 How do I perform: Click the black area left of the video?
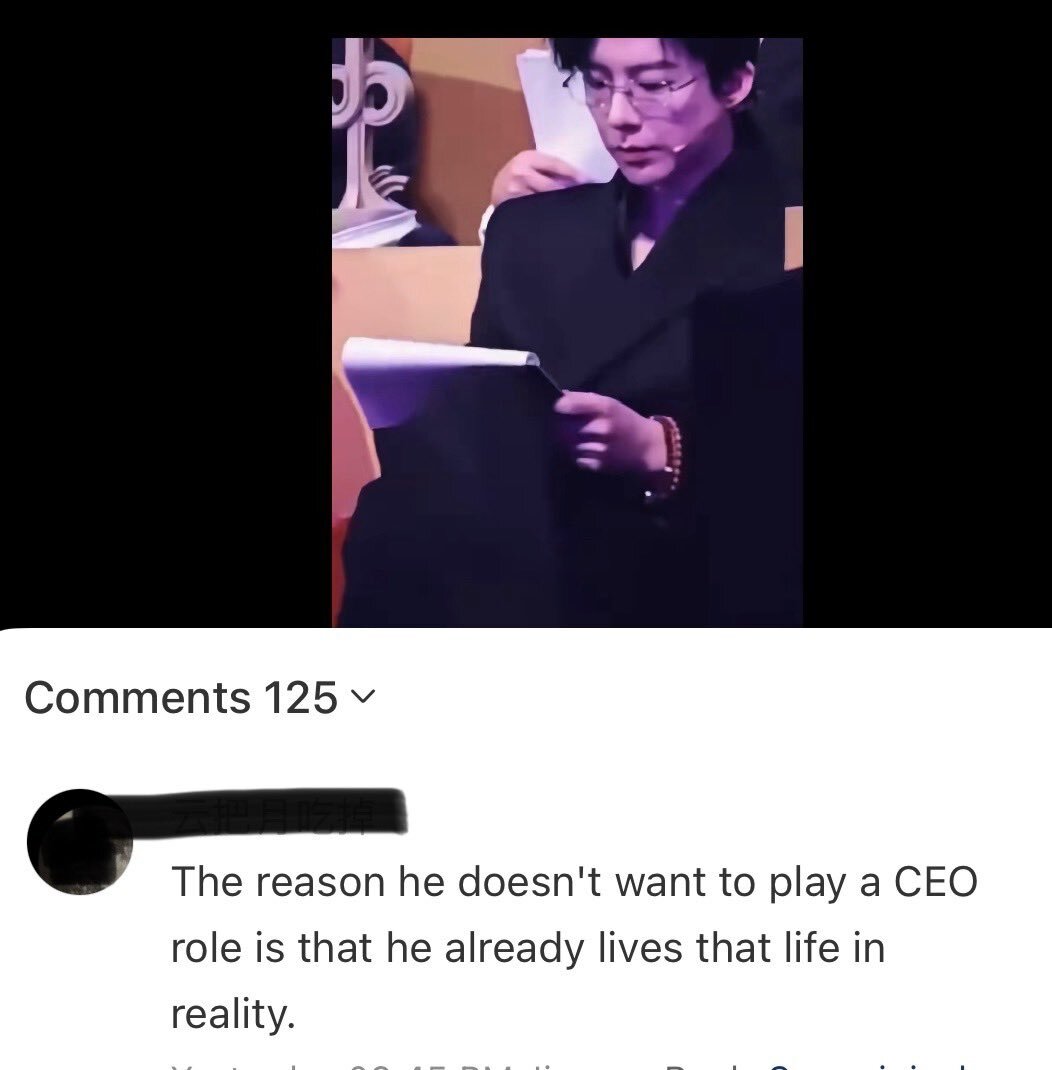pos(166,314)
